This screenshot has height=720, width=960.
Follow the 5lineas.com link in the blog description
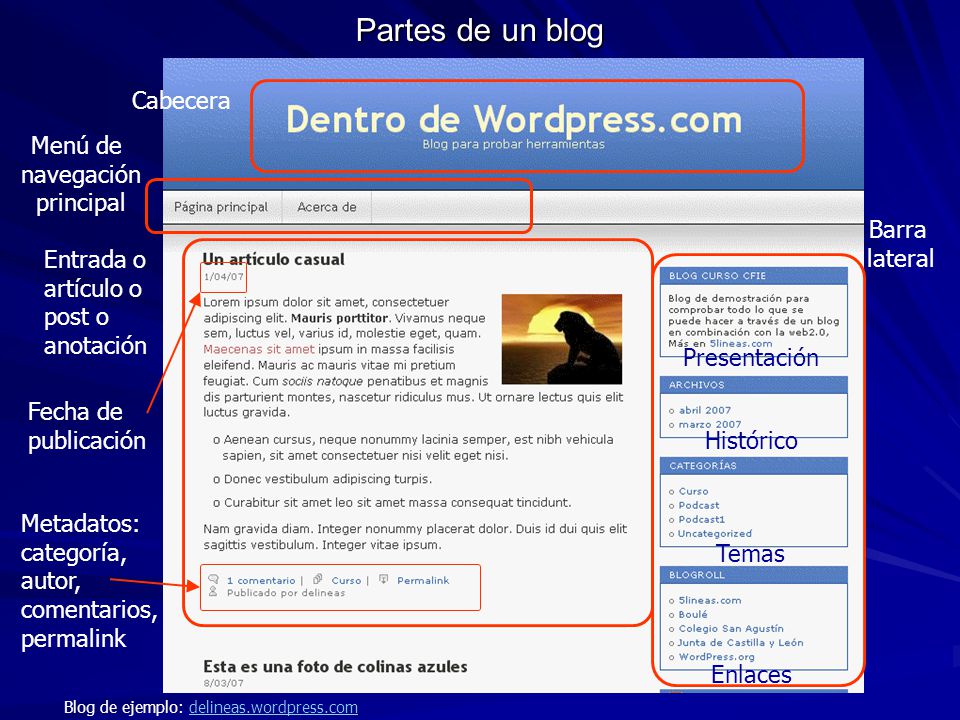pyautogui.click(x=741, y=344)
